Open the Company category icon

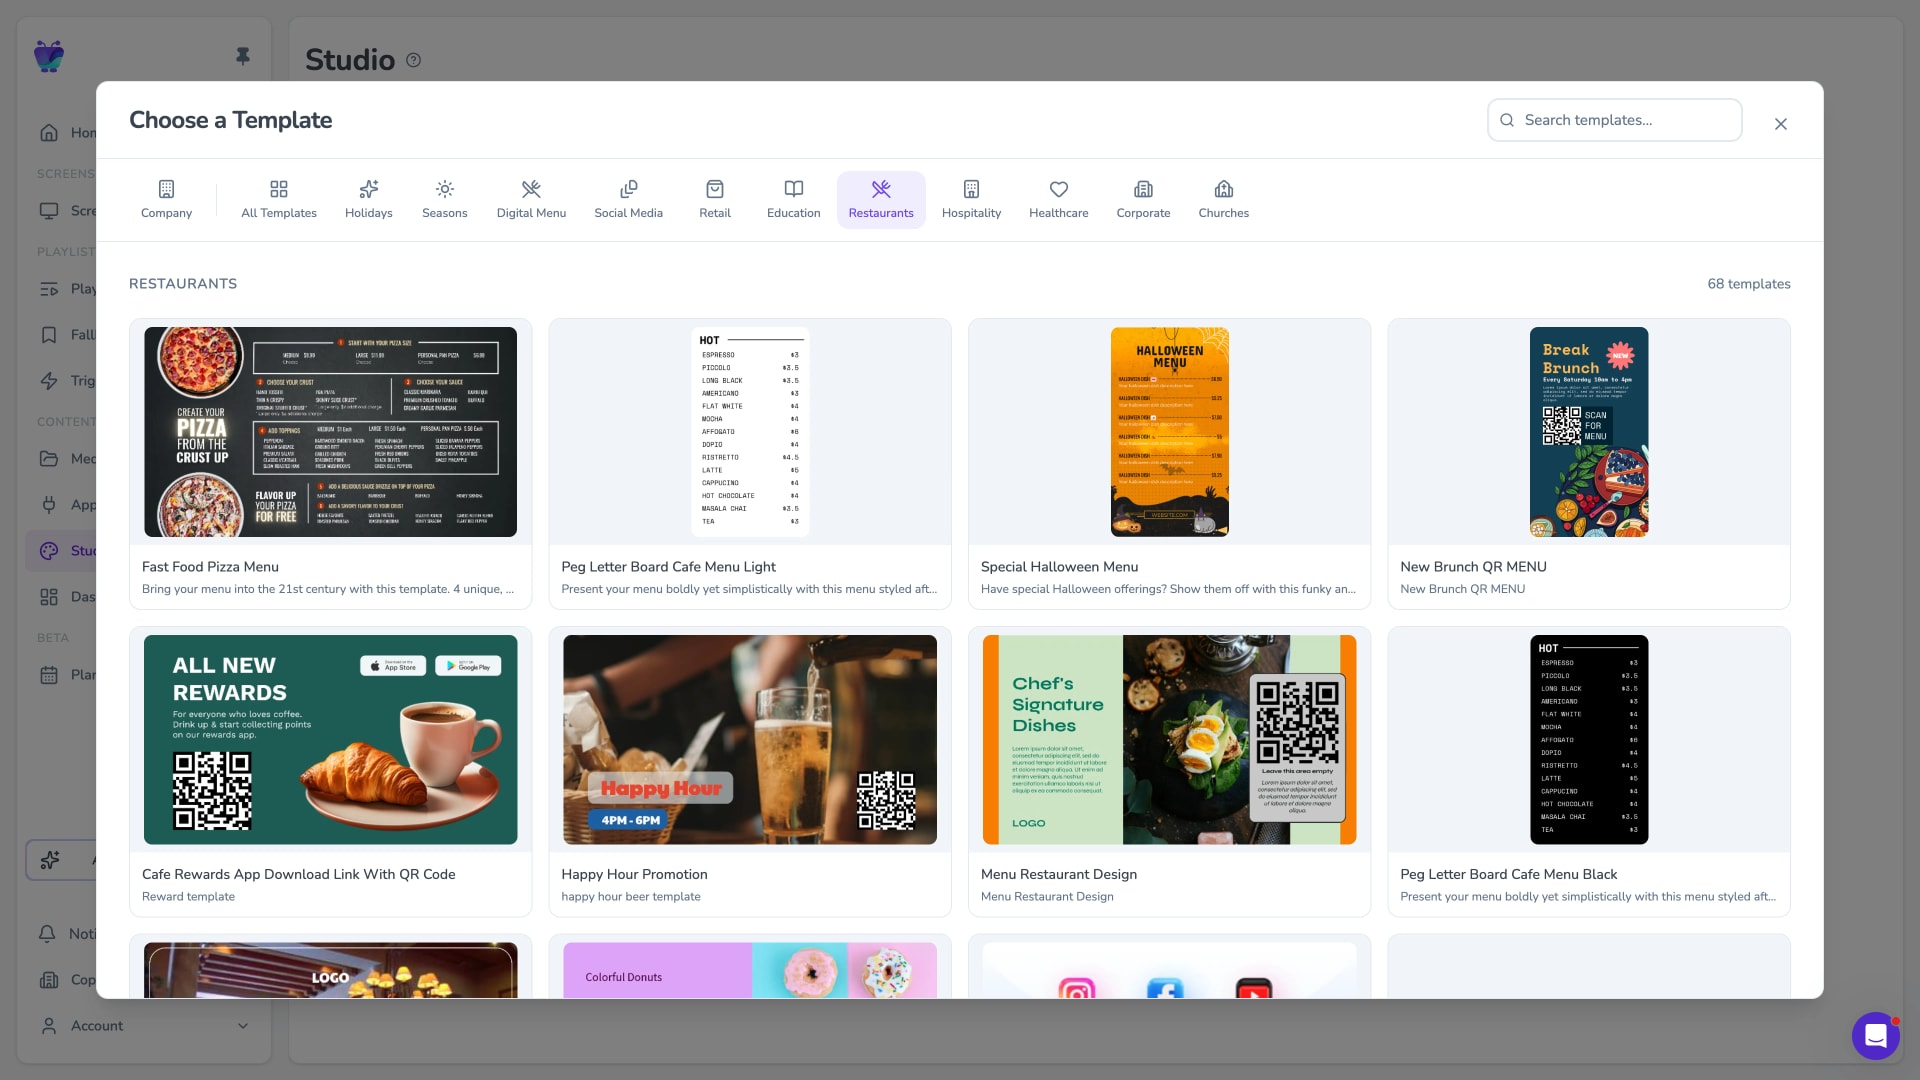click(x=166, y=189)
